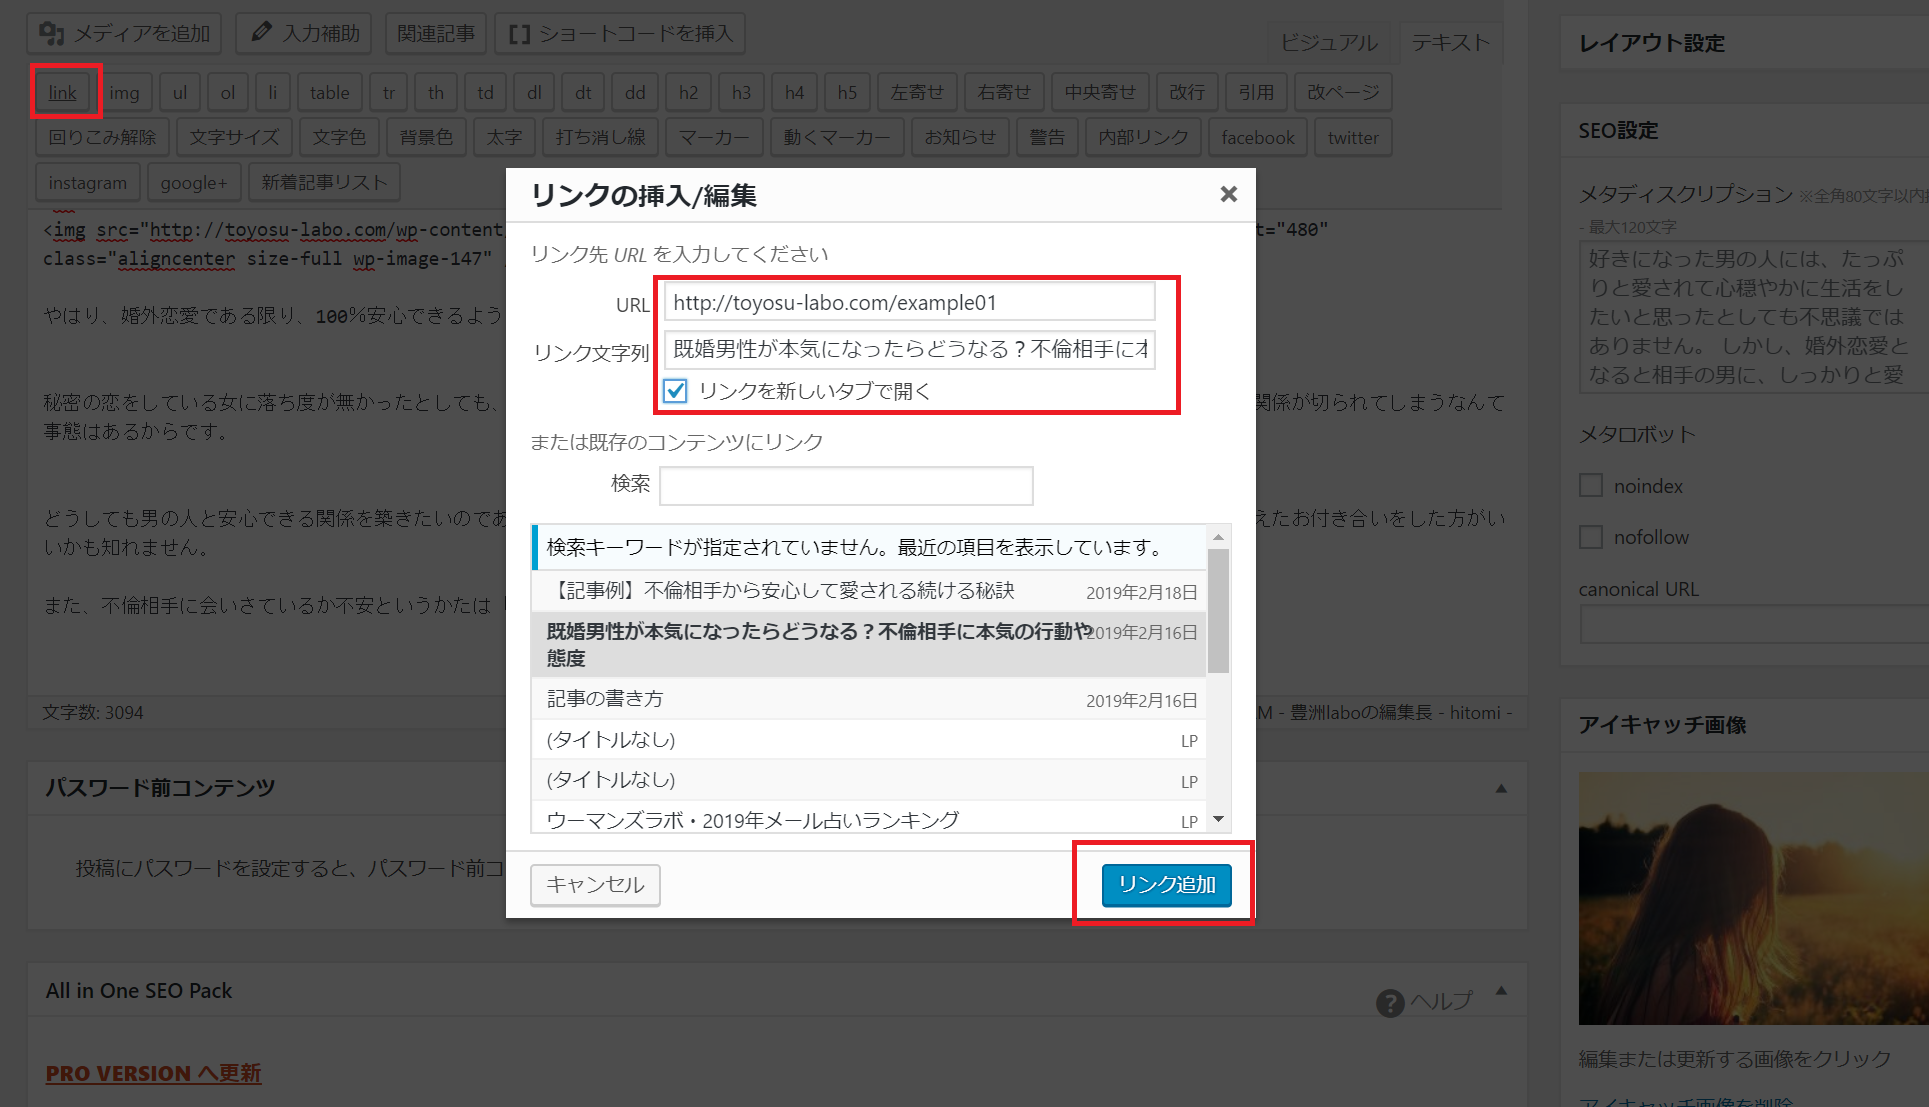Image resolution: width=1929 pixels, height=1107 pixels.
Task: Click the dl quicktag button
Action: pyautogui.click(x=534, y=92)
